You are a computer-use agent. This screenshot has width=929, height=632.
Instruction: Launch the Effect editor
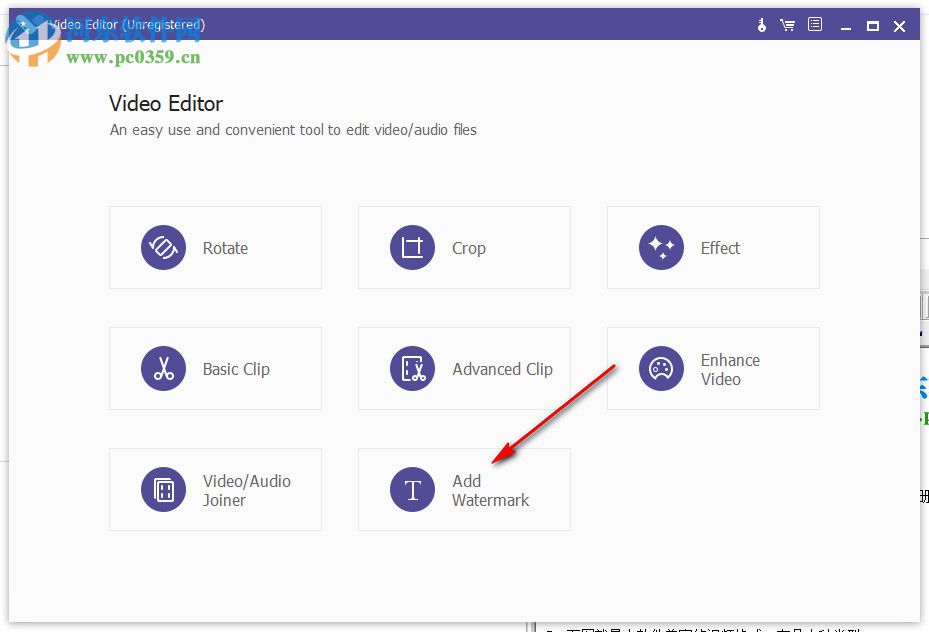(x=713, y=247)
